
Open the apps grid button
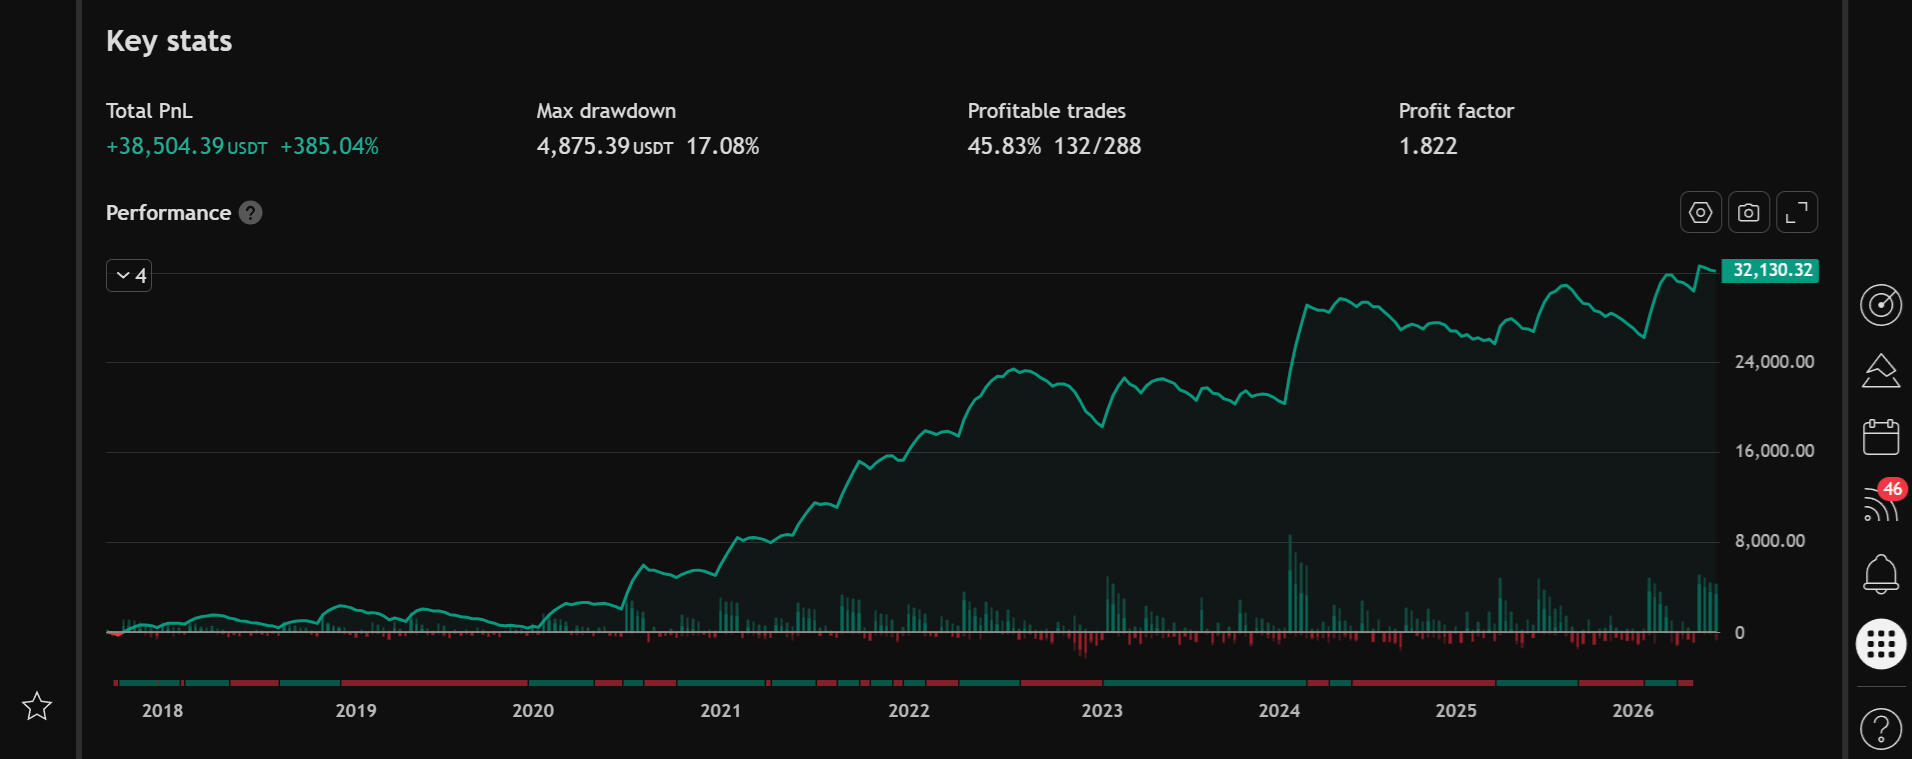point(1880,644)
